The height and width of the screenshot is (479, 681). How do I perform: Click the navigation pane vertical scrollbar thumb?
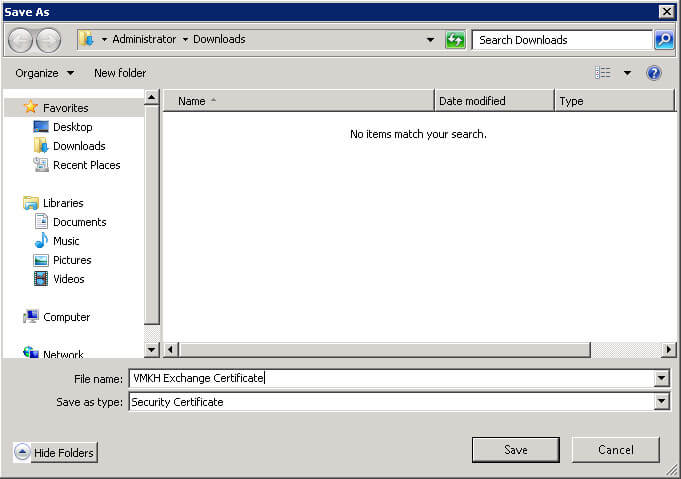(151, 214)
